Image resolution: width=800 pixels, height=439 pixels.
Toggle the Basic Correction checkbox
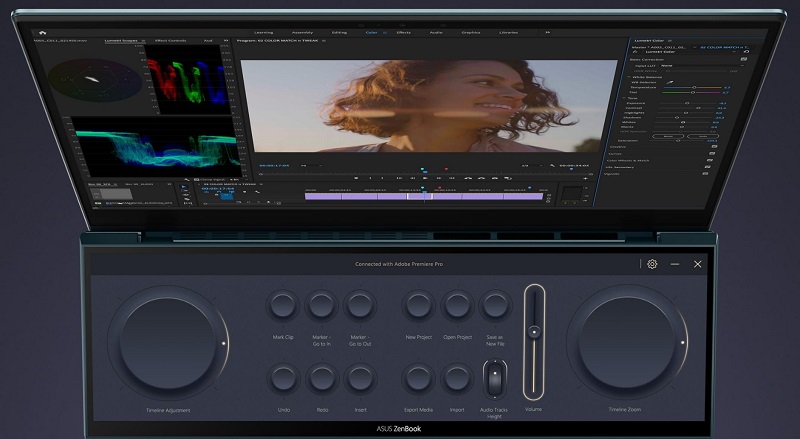point(743,59)
